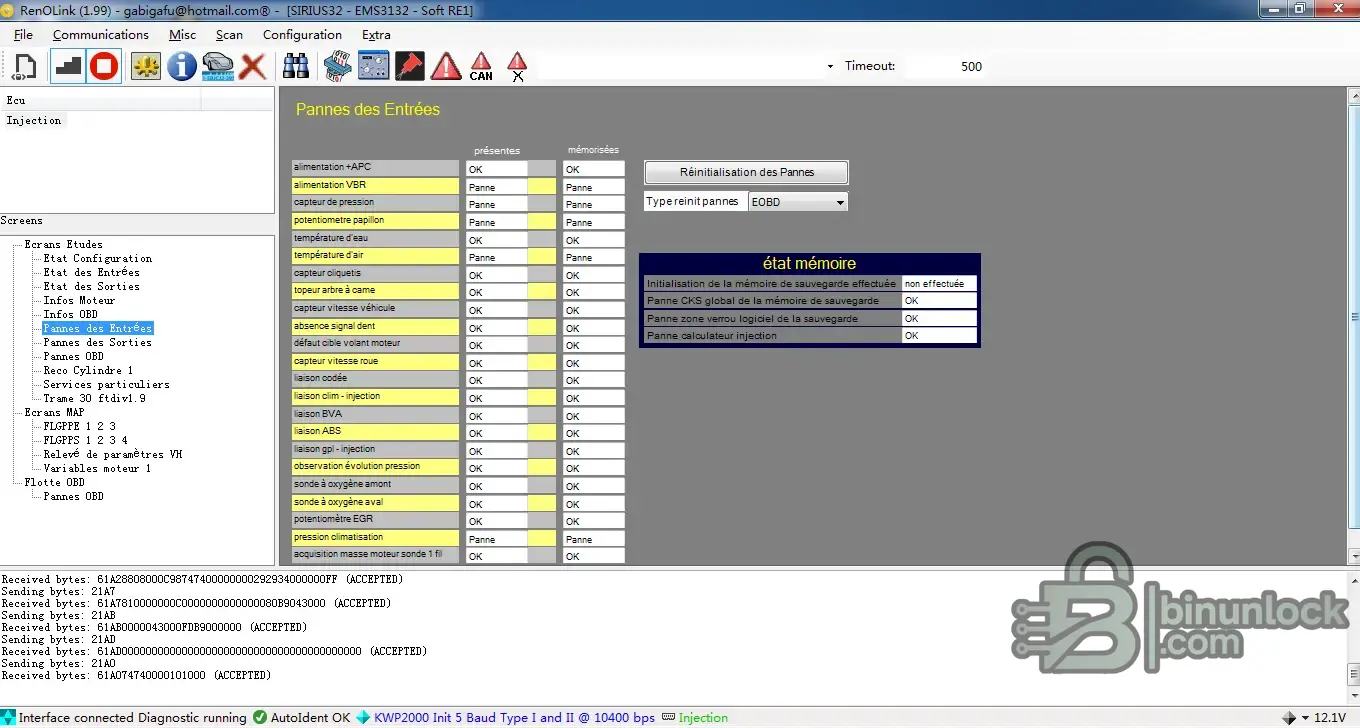Open the Scan menu
The width and height of the screenshot is (1360, 728).
229,35
